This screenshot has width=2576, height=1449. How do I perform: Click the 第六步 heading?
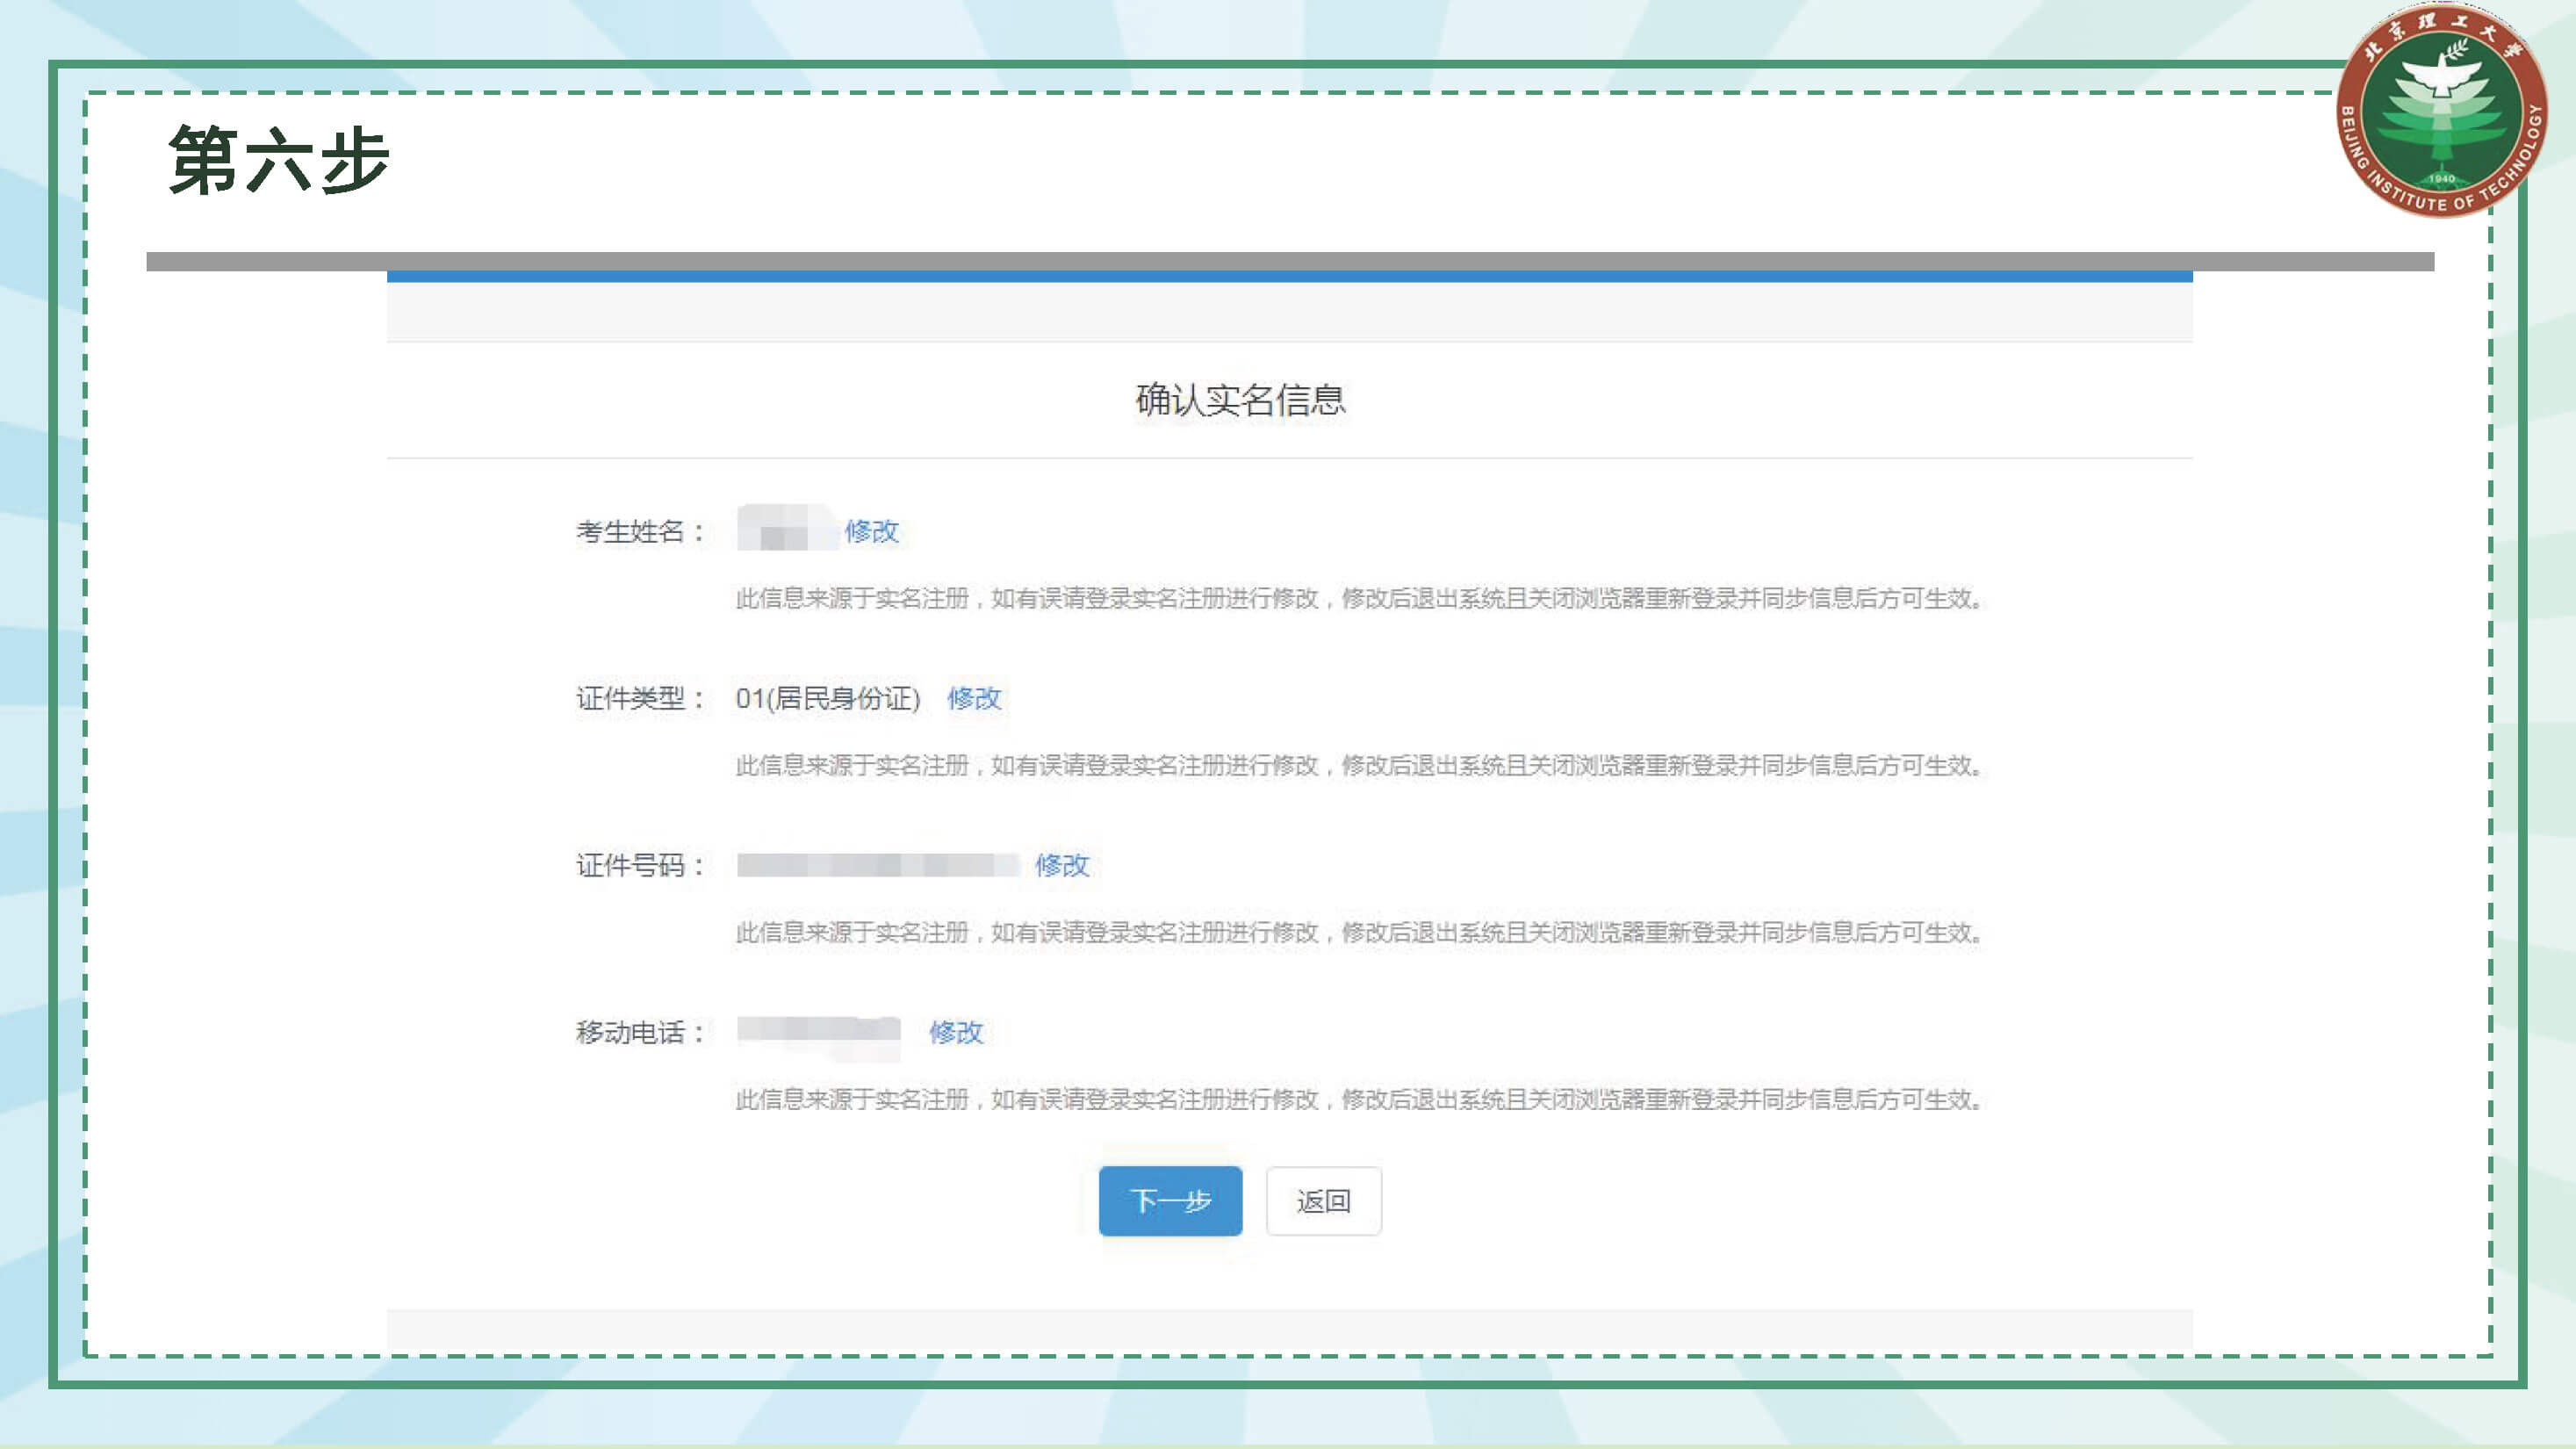(x=278, y=160)
